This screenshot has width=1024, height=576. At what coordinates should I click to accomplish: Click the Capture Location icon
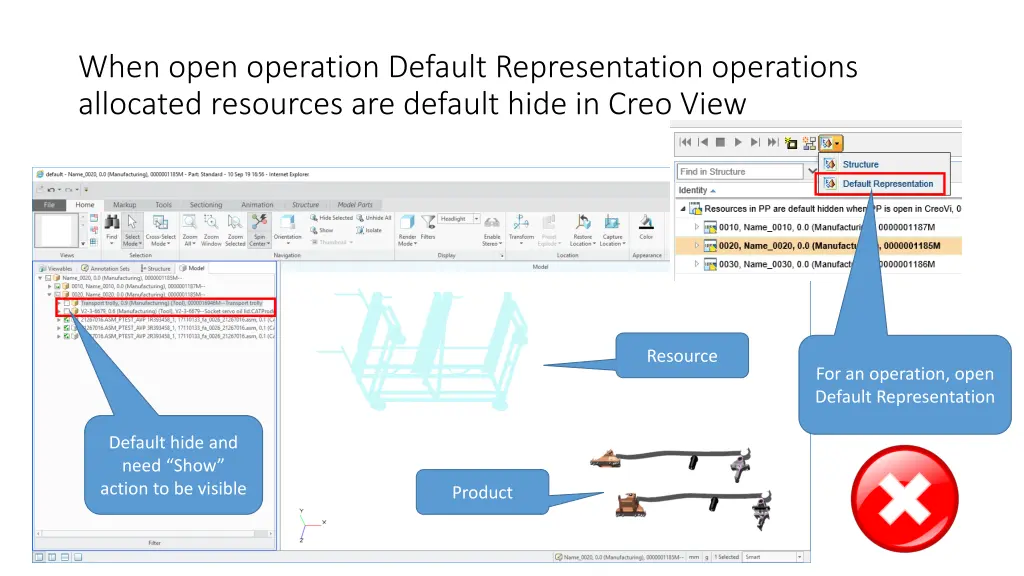pyautogui.click(x=611, y=224)
